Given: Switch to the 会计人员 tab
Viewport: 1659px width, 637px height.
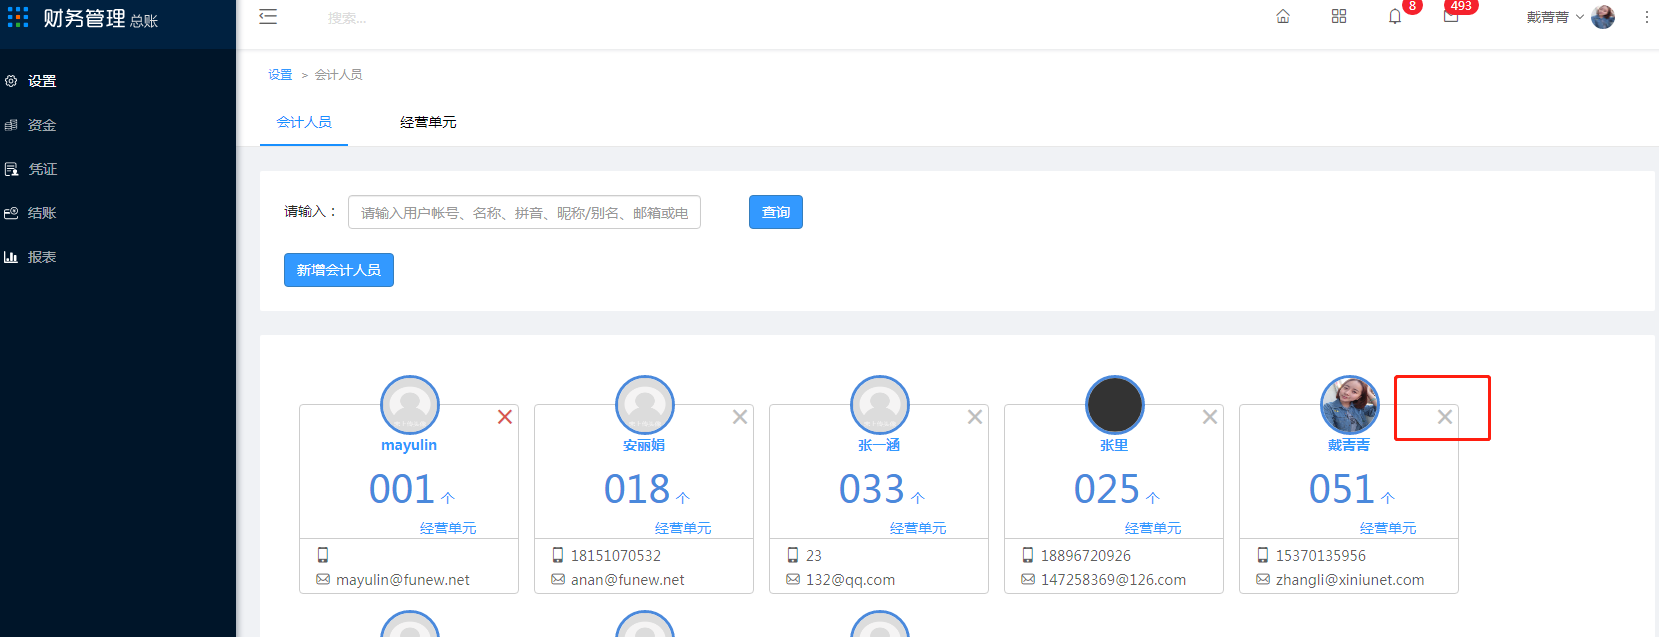Looking at the screenshot, I should pos(304,122).
